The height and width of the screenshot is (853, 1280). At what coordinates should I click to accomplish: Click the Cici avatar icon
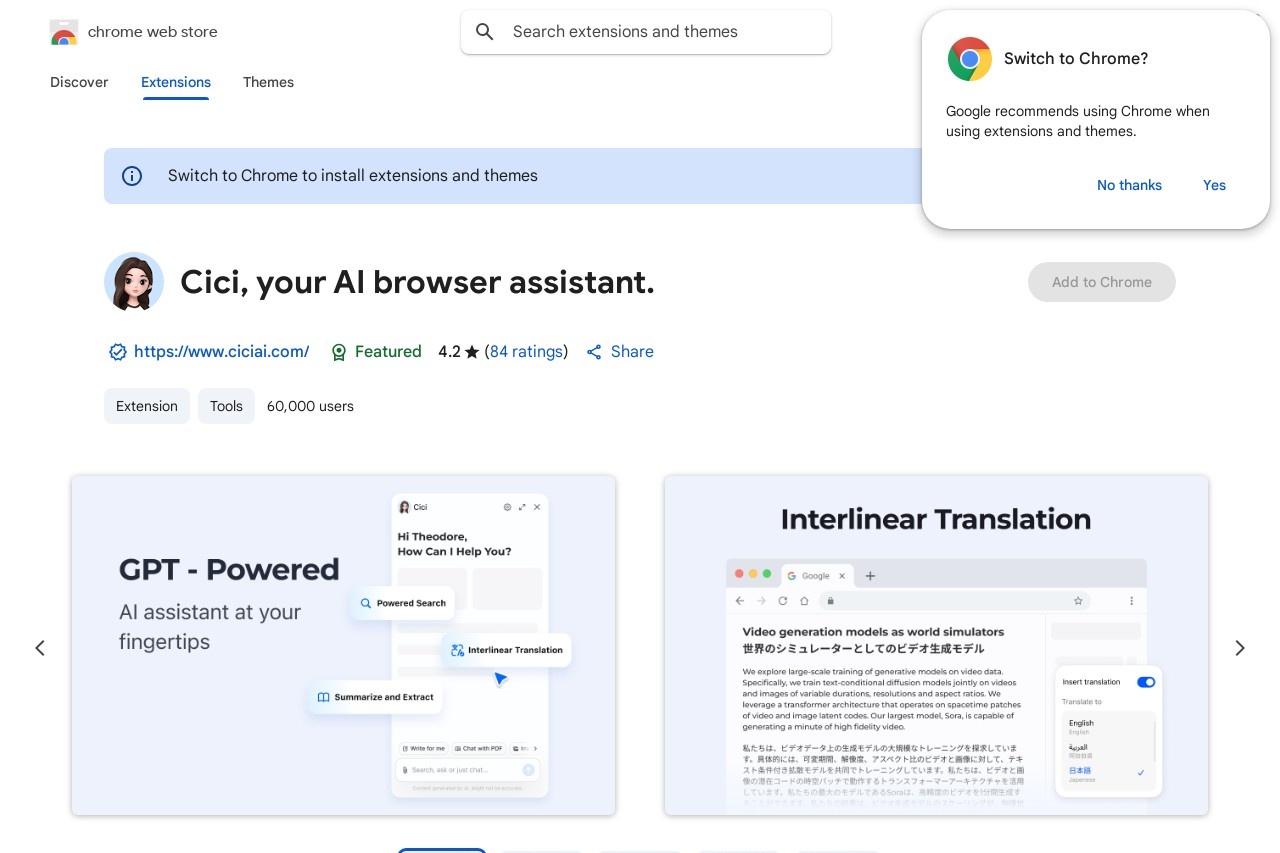(x=134, y=282)
